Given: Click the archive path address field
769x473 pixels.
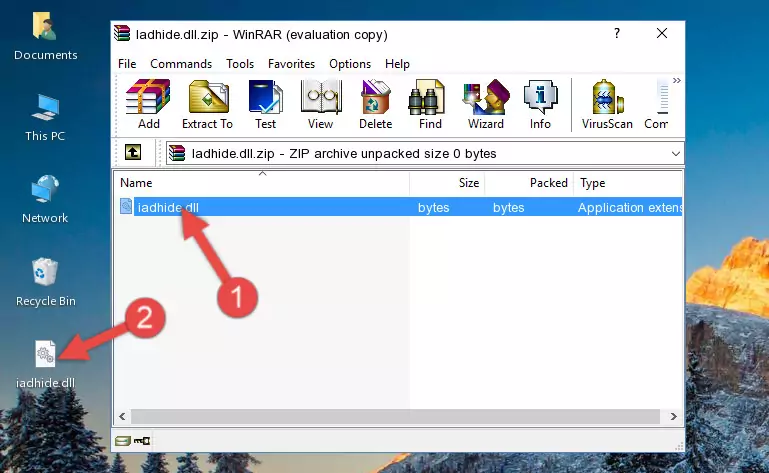Looking at the screenshot, I should (x=425, y=154).
